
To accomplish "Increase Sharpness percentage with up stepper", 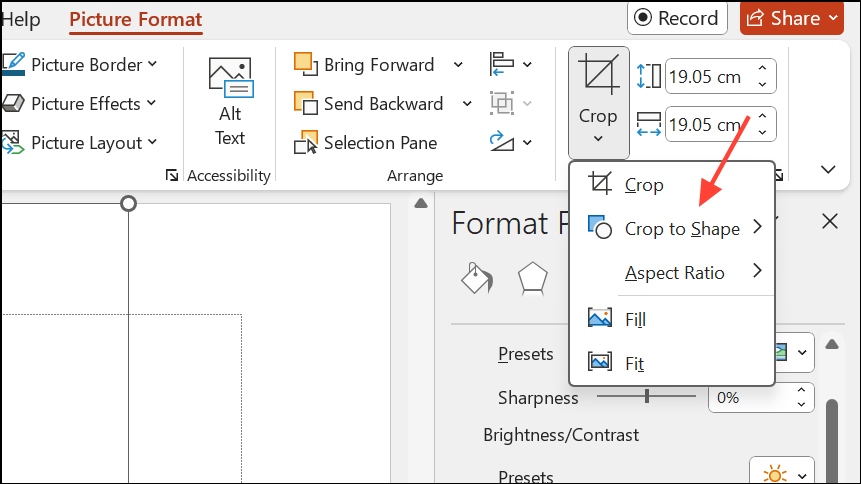I will click(801, 390).
